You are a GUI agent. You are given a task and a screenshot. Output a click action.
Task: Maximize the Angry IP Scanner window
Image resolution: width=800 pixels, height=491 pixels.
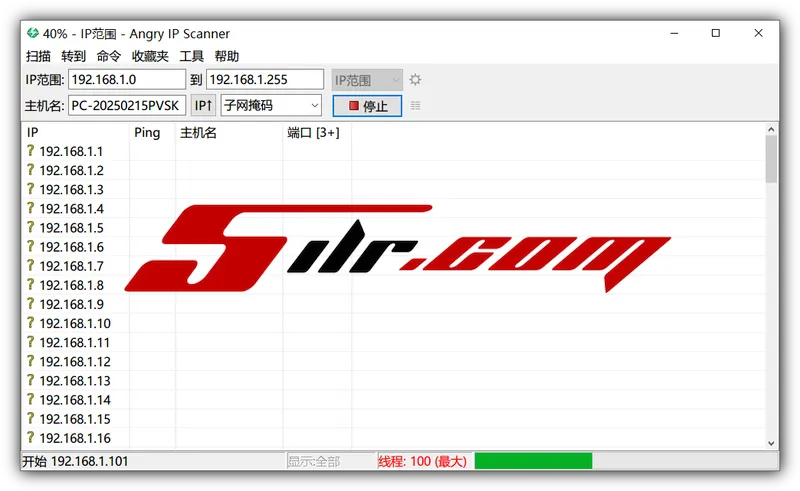pyautogui.click(x=716, y=33)
